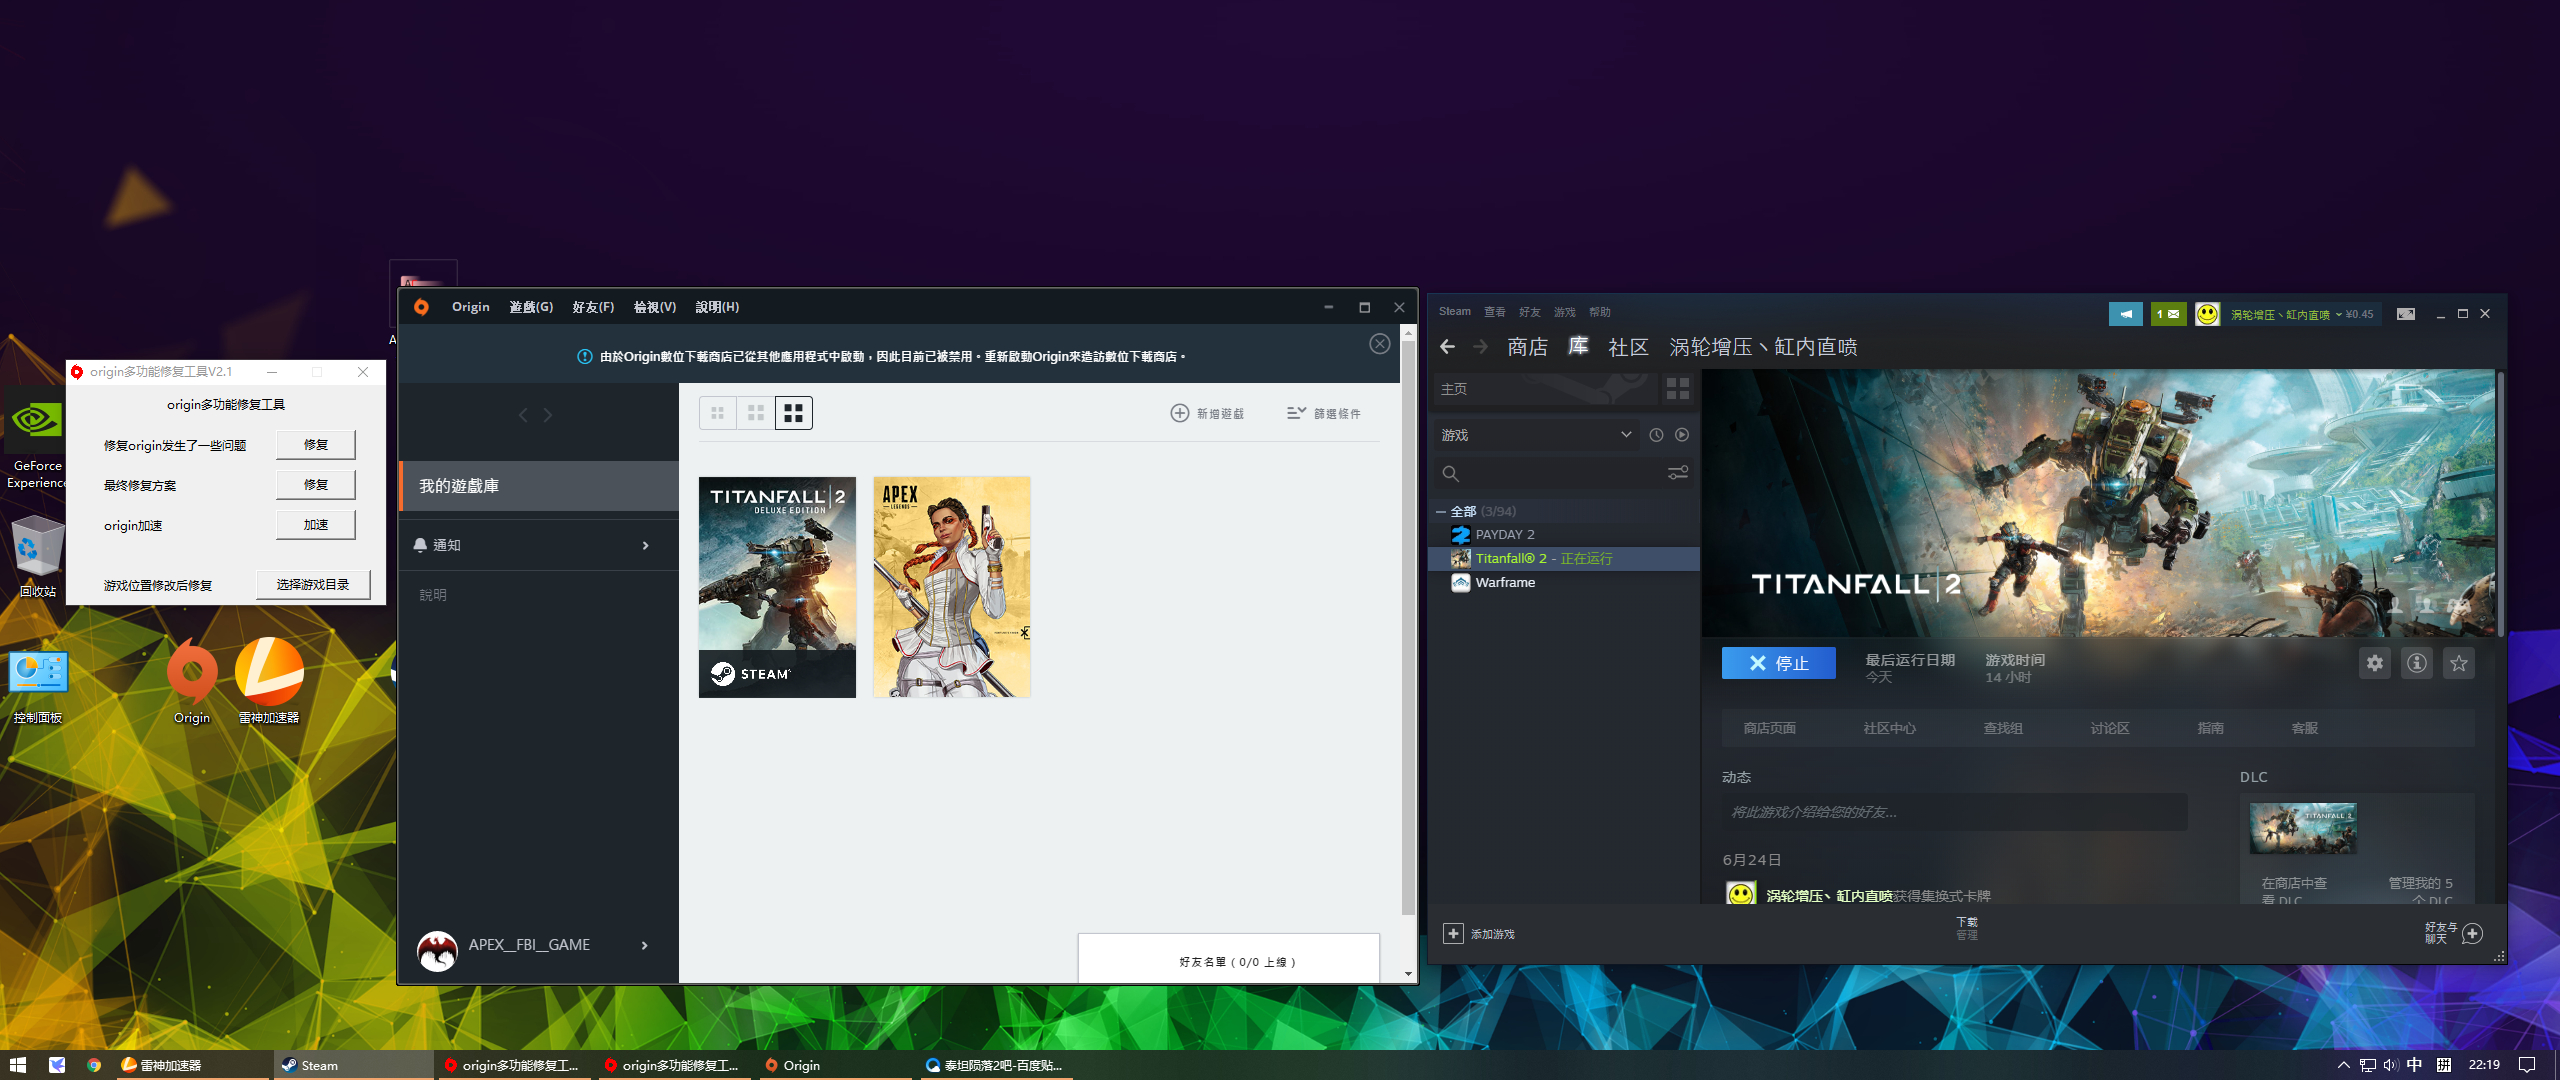Open the Steam games category dropdown

tap(1536, 435)
